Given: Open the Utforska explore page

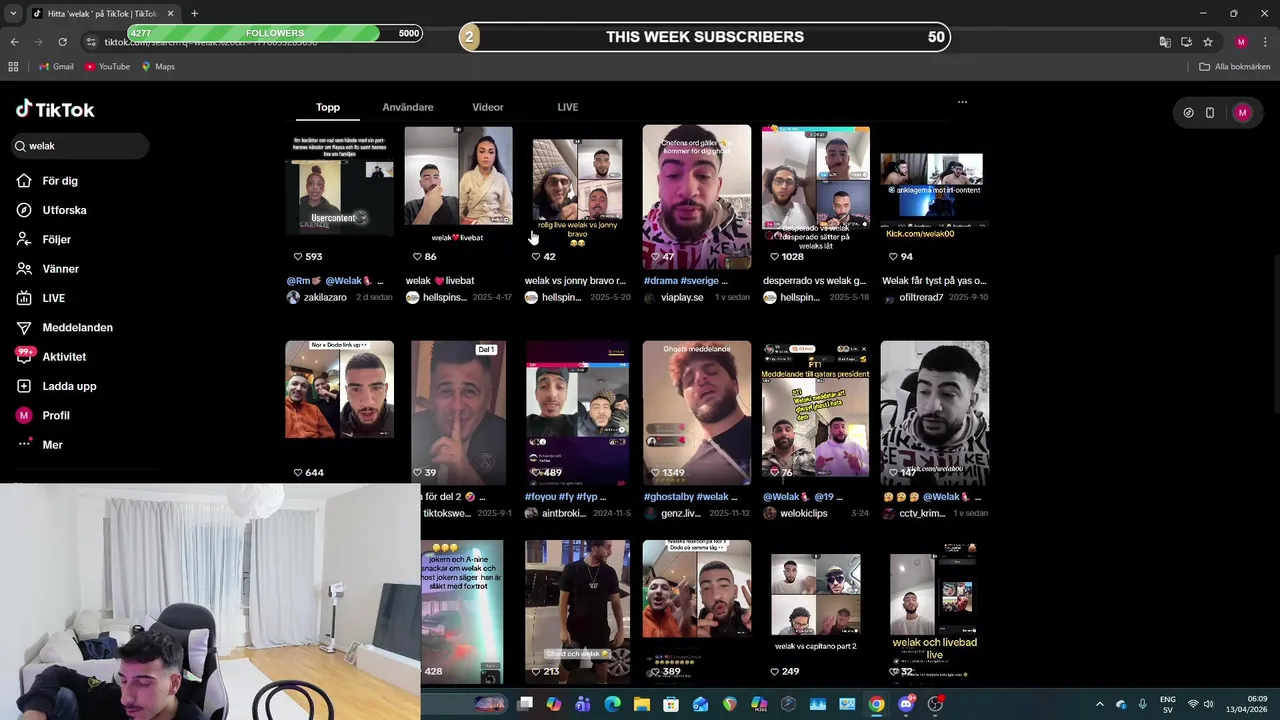Looking at the screenshot, I should click(51, 210).
